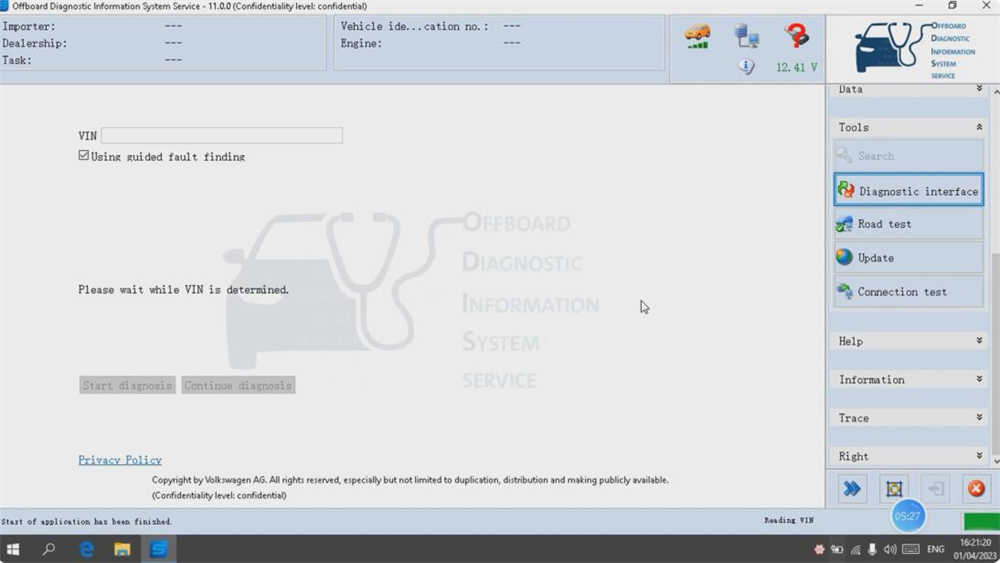Click the vehicle connection status icon

(x=697, y=36)
